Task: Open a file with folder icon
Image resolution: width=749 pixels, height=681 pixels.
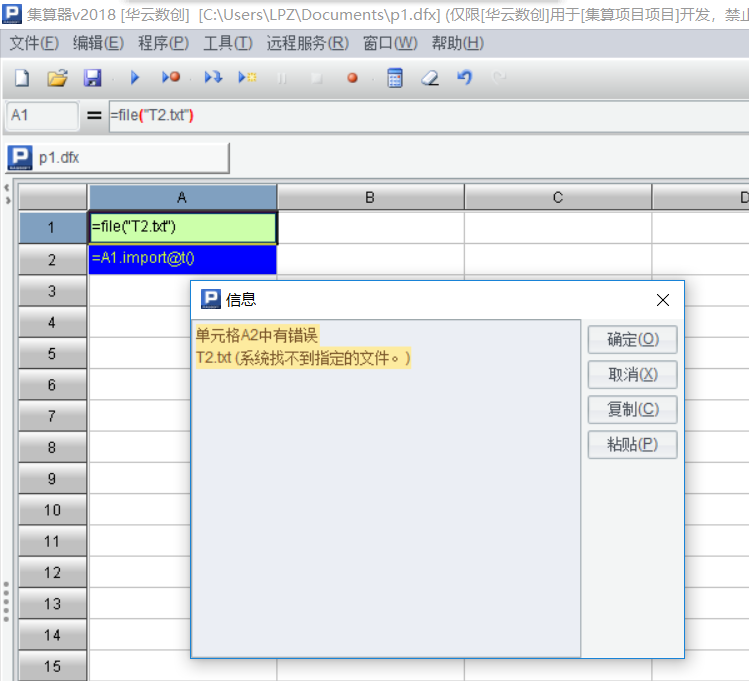Action: [x=57, y=77]
